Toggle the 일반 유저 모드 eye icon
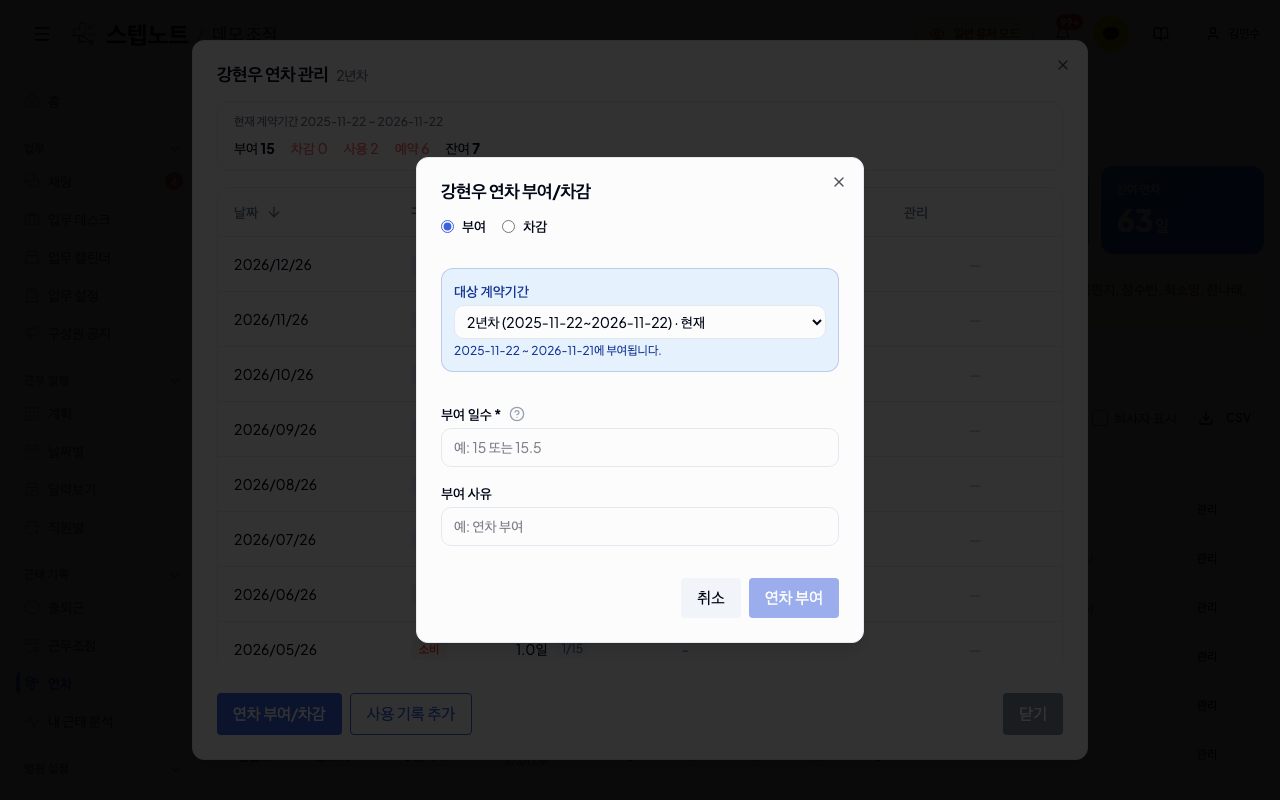1280x800 pixels. click(x=937, y=34)
